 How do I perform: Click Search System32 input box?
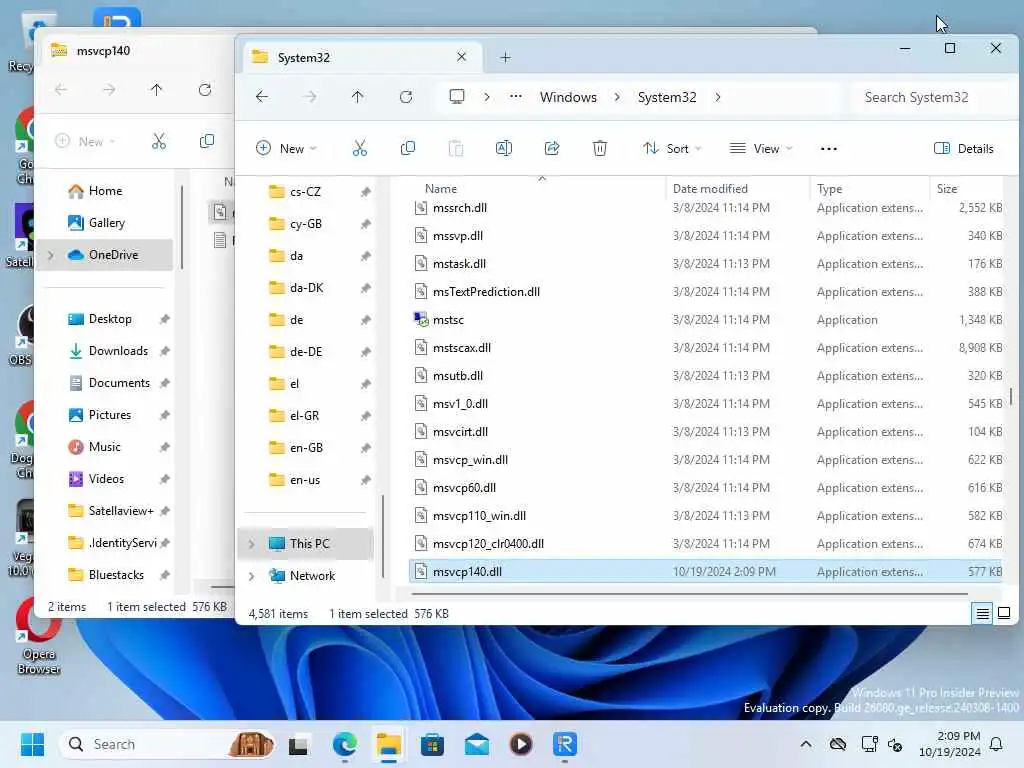click(x=934, y=97)
